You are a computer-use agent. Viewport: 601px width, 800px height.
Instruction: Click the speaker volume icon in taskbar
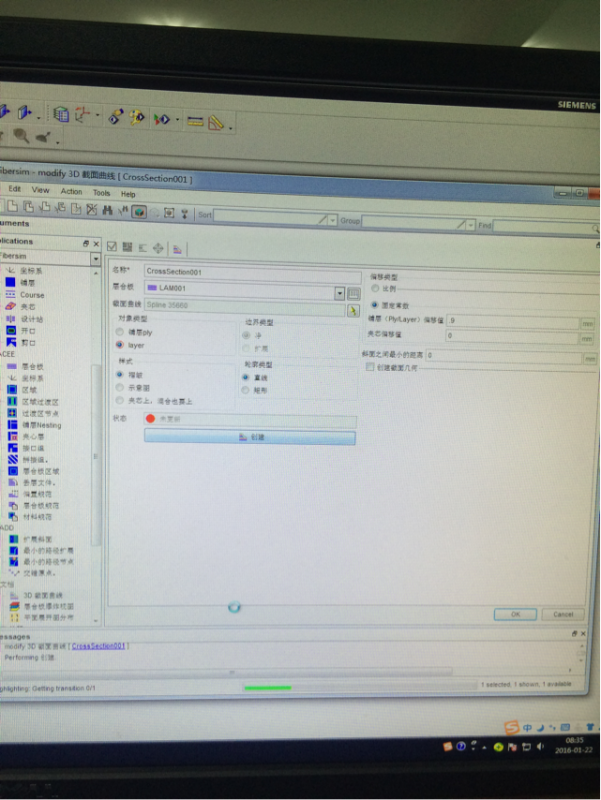point(541,747)
